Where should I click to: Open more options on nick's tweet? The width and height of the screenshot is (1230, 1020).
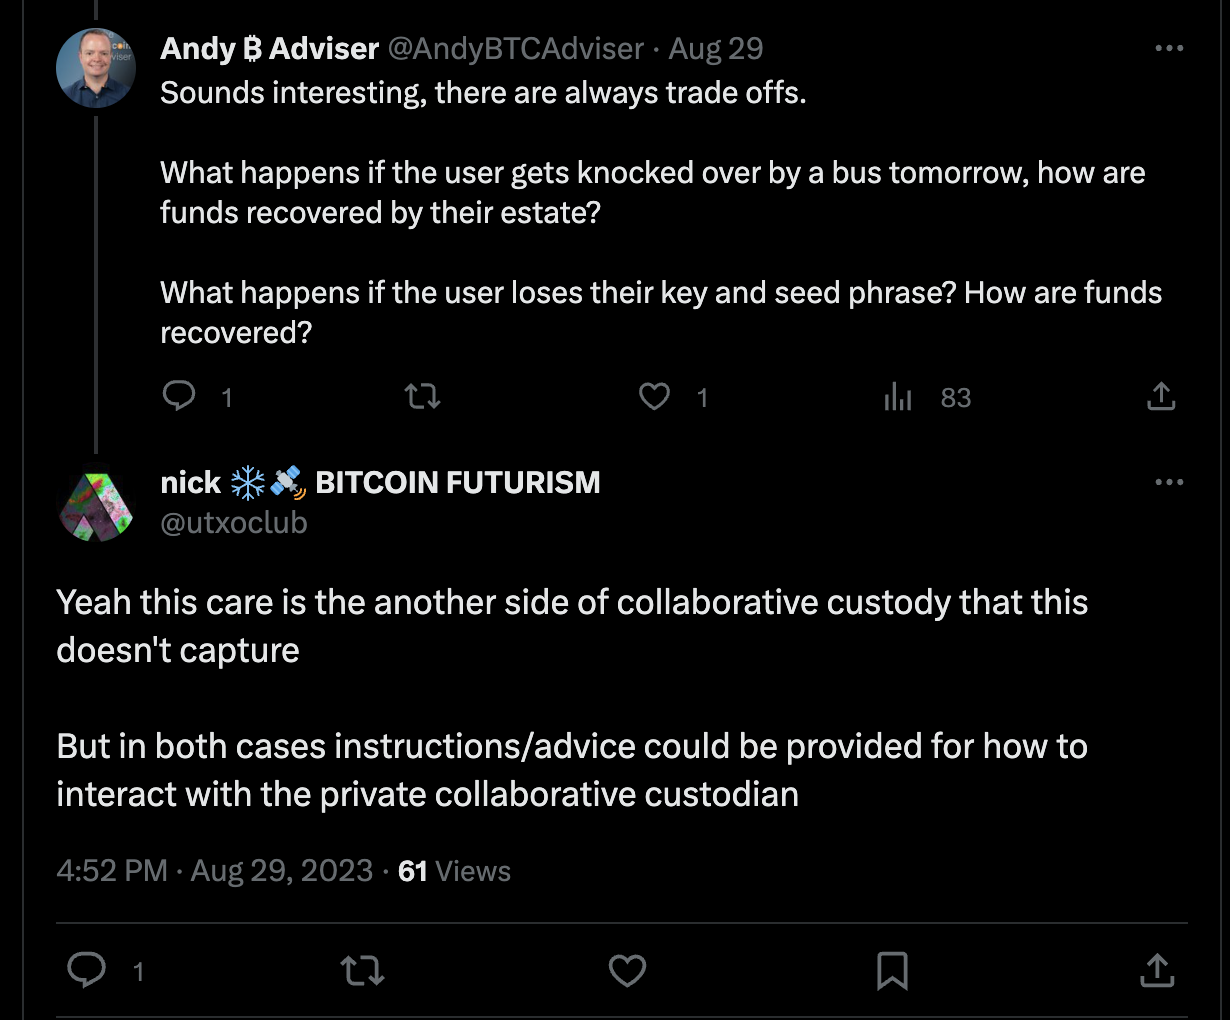[1169, 482]
